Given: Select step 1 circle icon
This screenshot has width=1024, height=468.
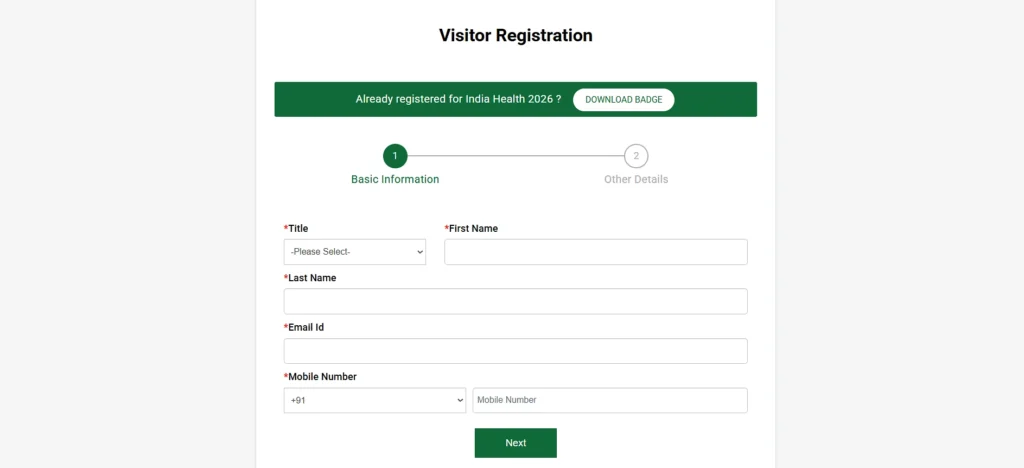Looking at the screenshot, I should tap(395, 156).
